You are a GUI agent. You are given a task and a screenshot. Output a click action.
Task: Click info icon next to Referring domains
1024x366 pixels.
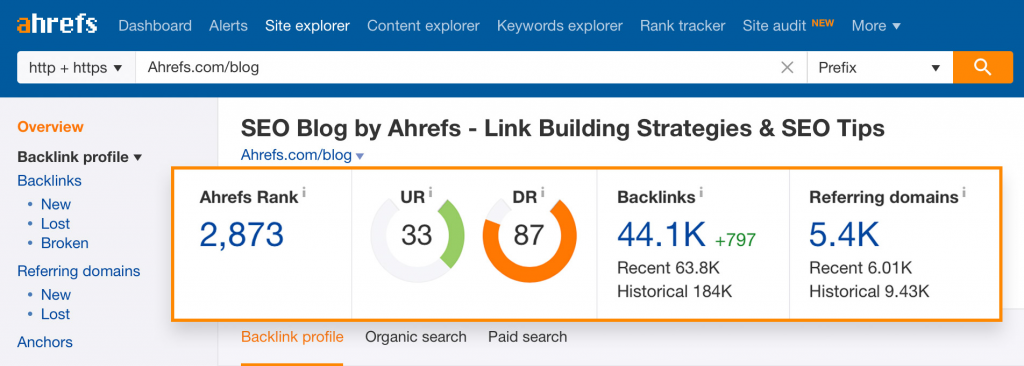point(964,193)
